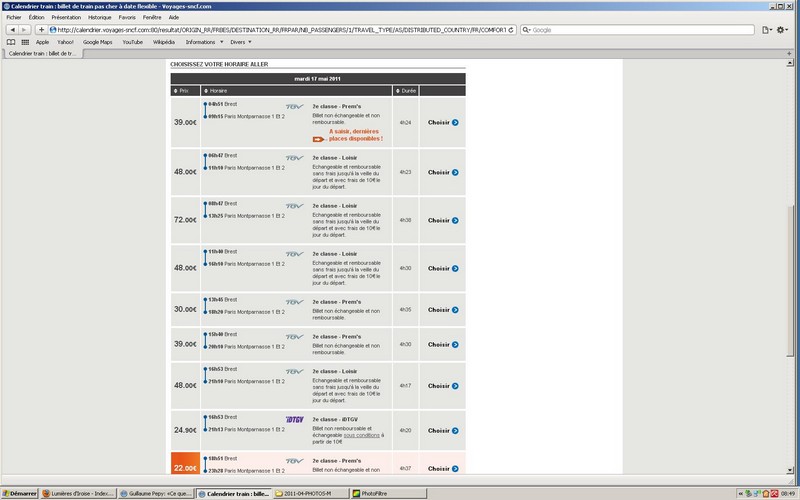Choisir the 48.00€ 11h40 train
Image resolution: width=800 pixels, height=500 pixels.
pyautogui.click(x=443, y=268)
